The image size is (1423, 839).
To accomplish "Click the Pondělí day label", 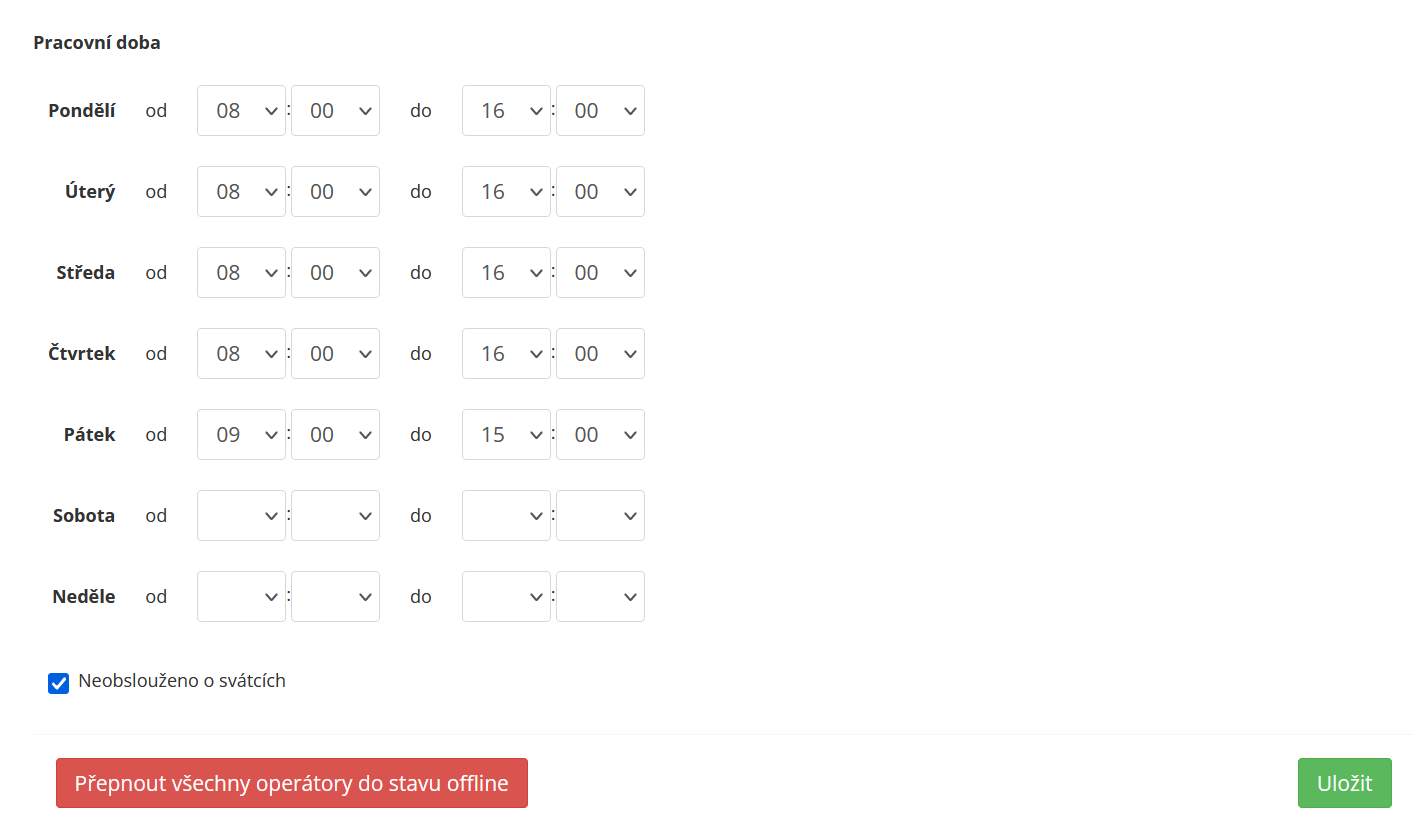I will pos(82,111).
